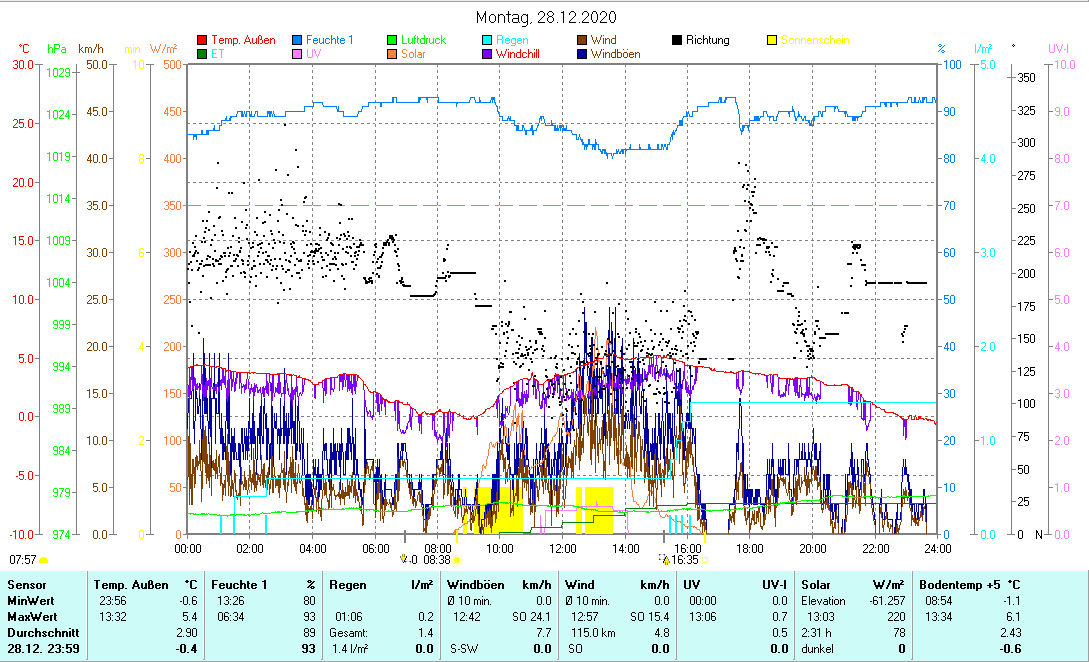This screenshot has height=662, width=1089.
Task: Click the green Luftdruck legend square
Action: [x=392, y=41]
